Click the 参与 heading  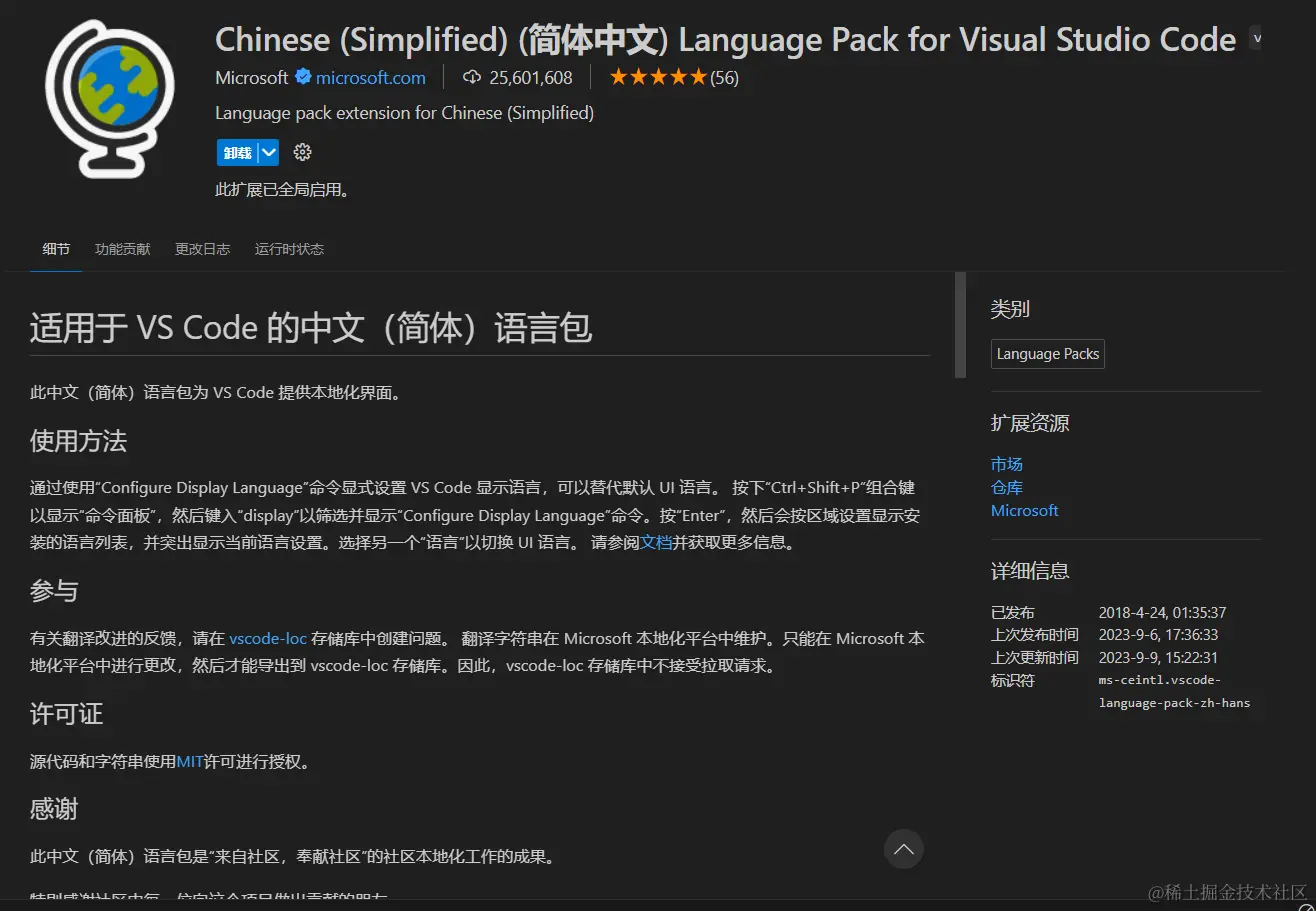pyautogui.click(x=54, y=591)
